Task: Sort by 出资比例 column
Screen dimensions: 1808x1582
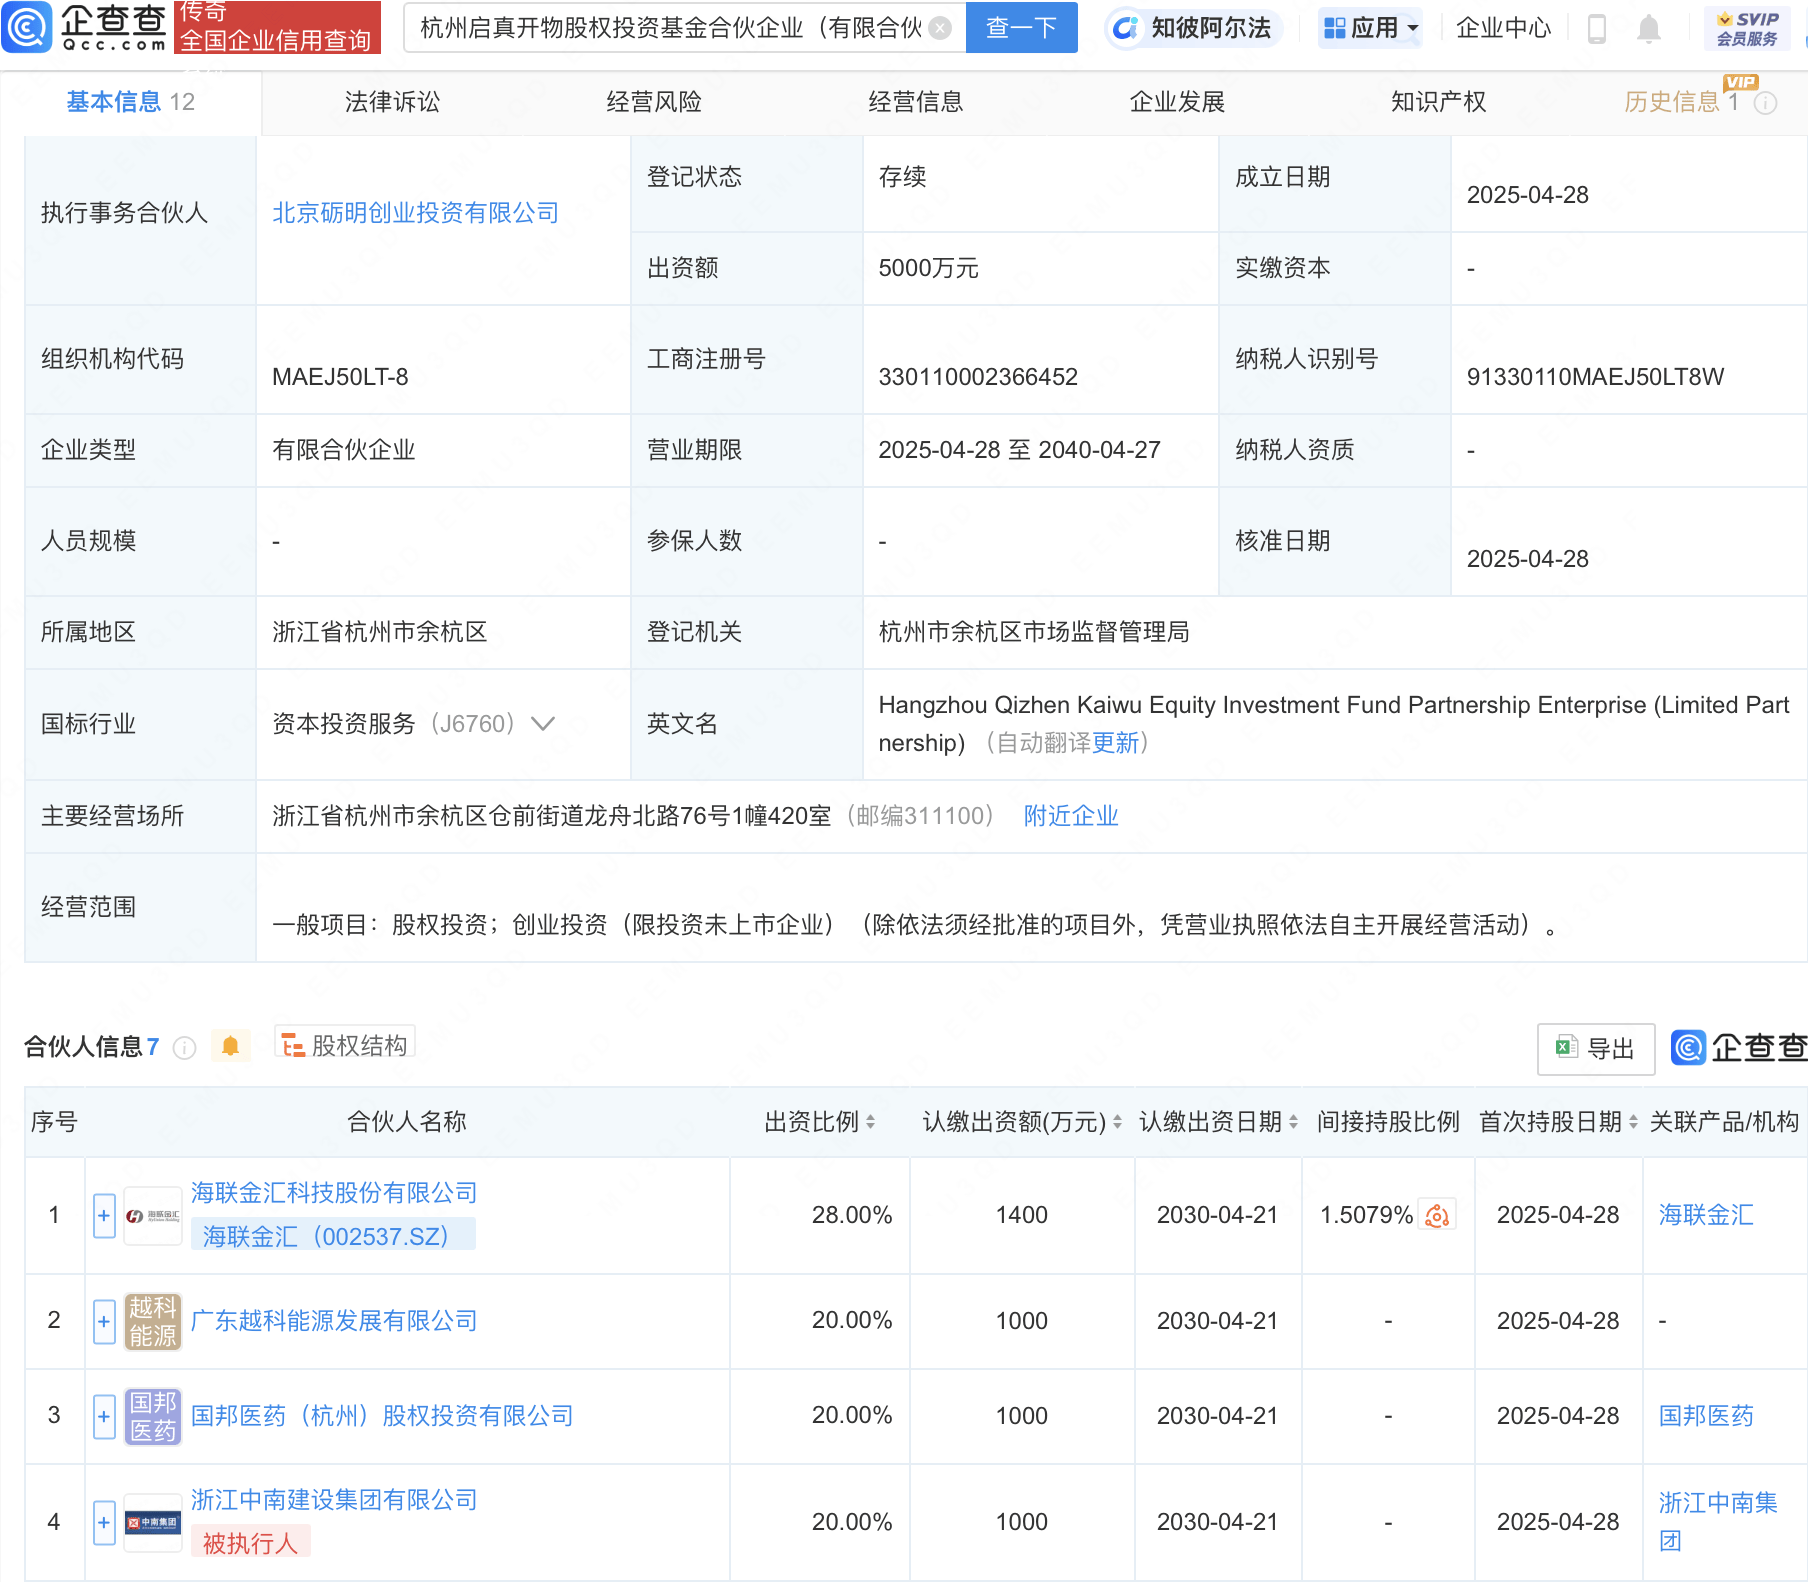Action: point(870,1122)
